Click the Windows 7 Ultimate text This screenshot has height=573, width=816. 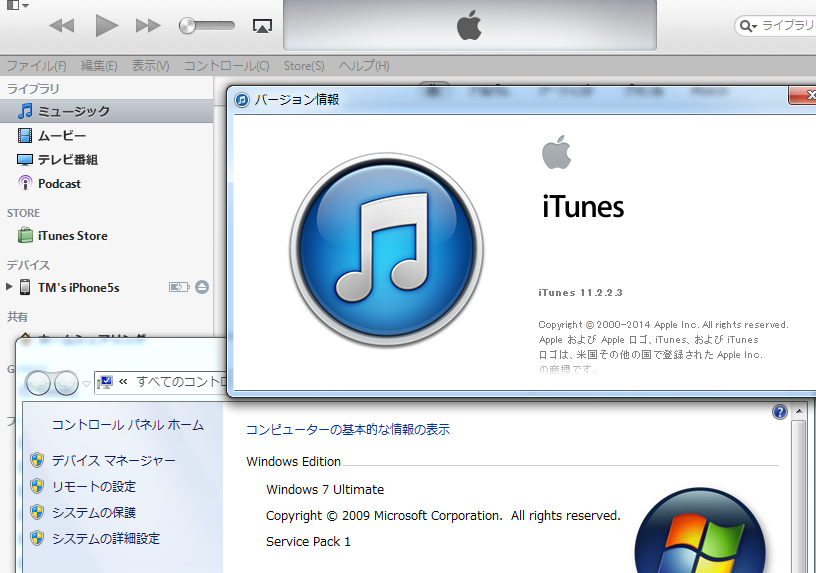point(325,490)
